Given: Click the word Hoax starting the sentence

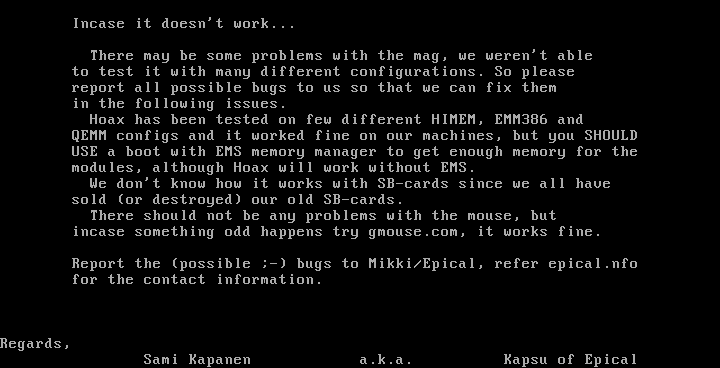Looking at the screenshot, I should 107,119.
